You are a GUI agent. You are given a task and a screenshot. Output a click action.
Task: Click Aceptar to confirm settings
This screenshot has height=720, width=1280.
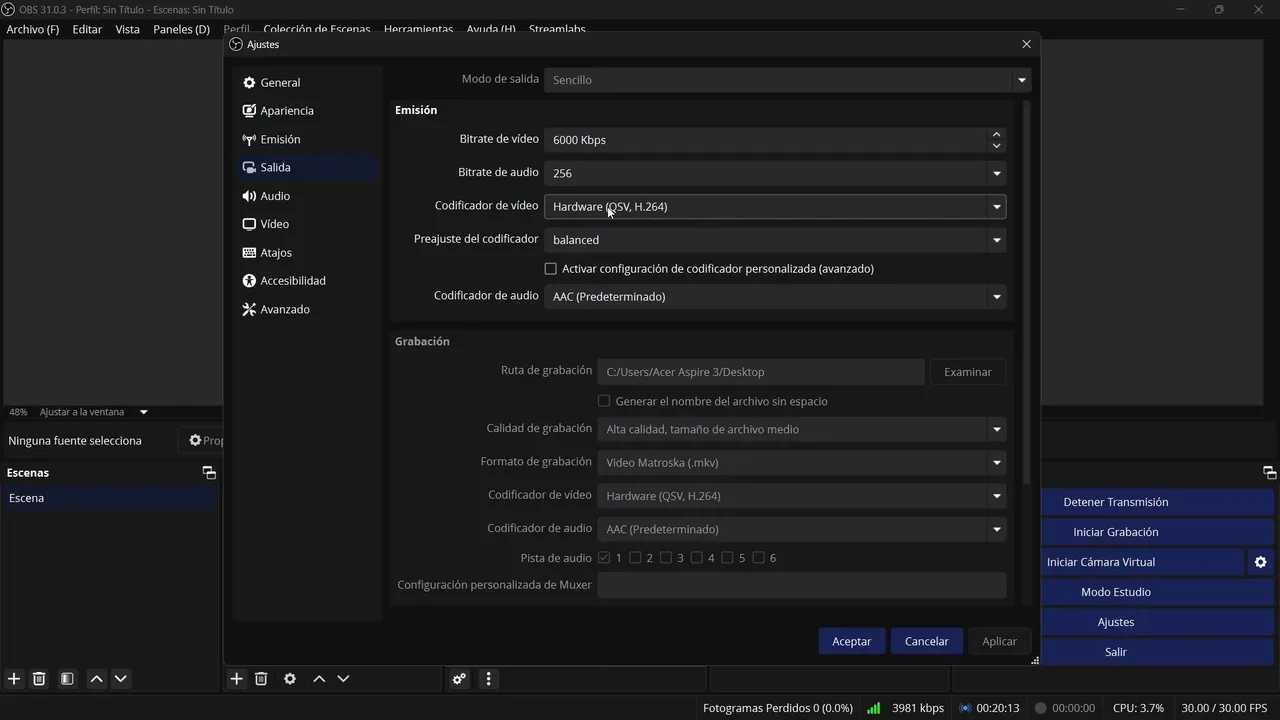[852, 641]
